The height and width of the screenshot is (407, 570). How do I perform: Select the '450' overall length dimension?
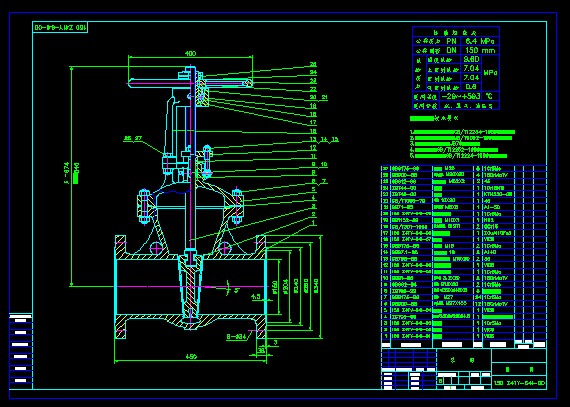point(191,357)
